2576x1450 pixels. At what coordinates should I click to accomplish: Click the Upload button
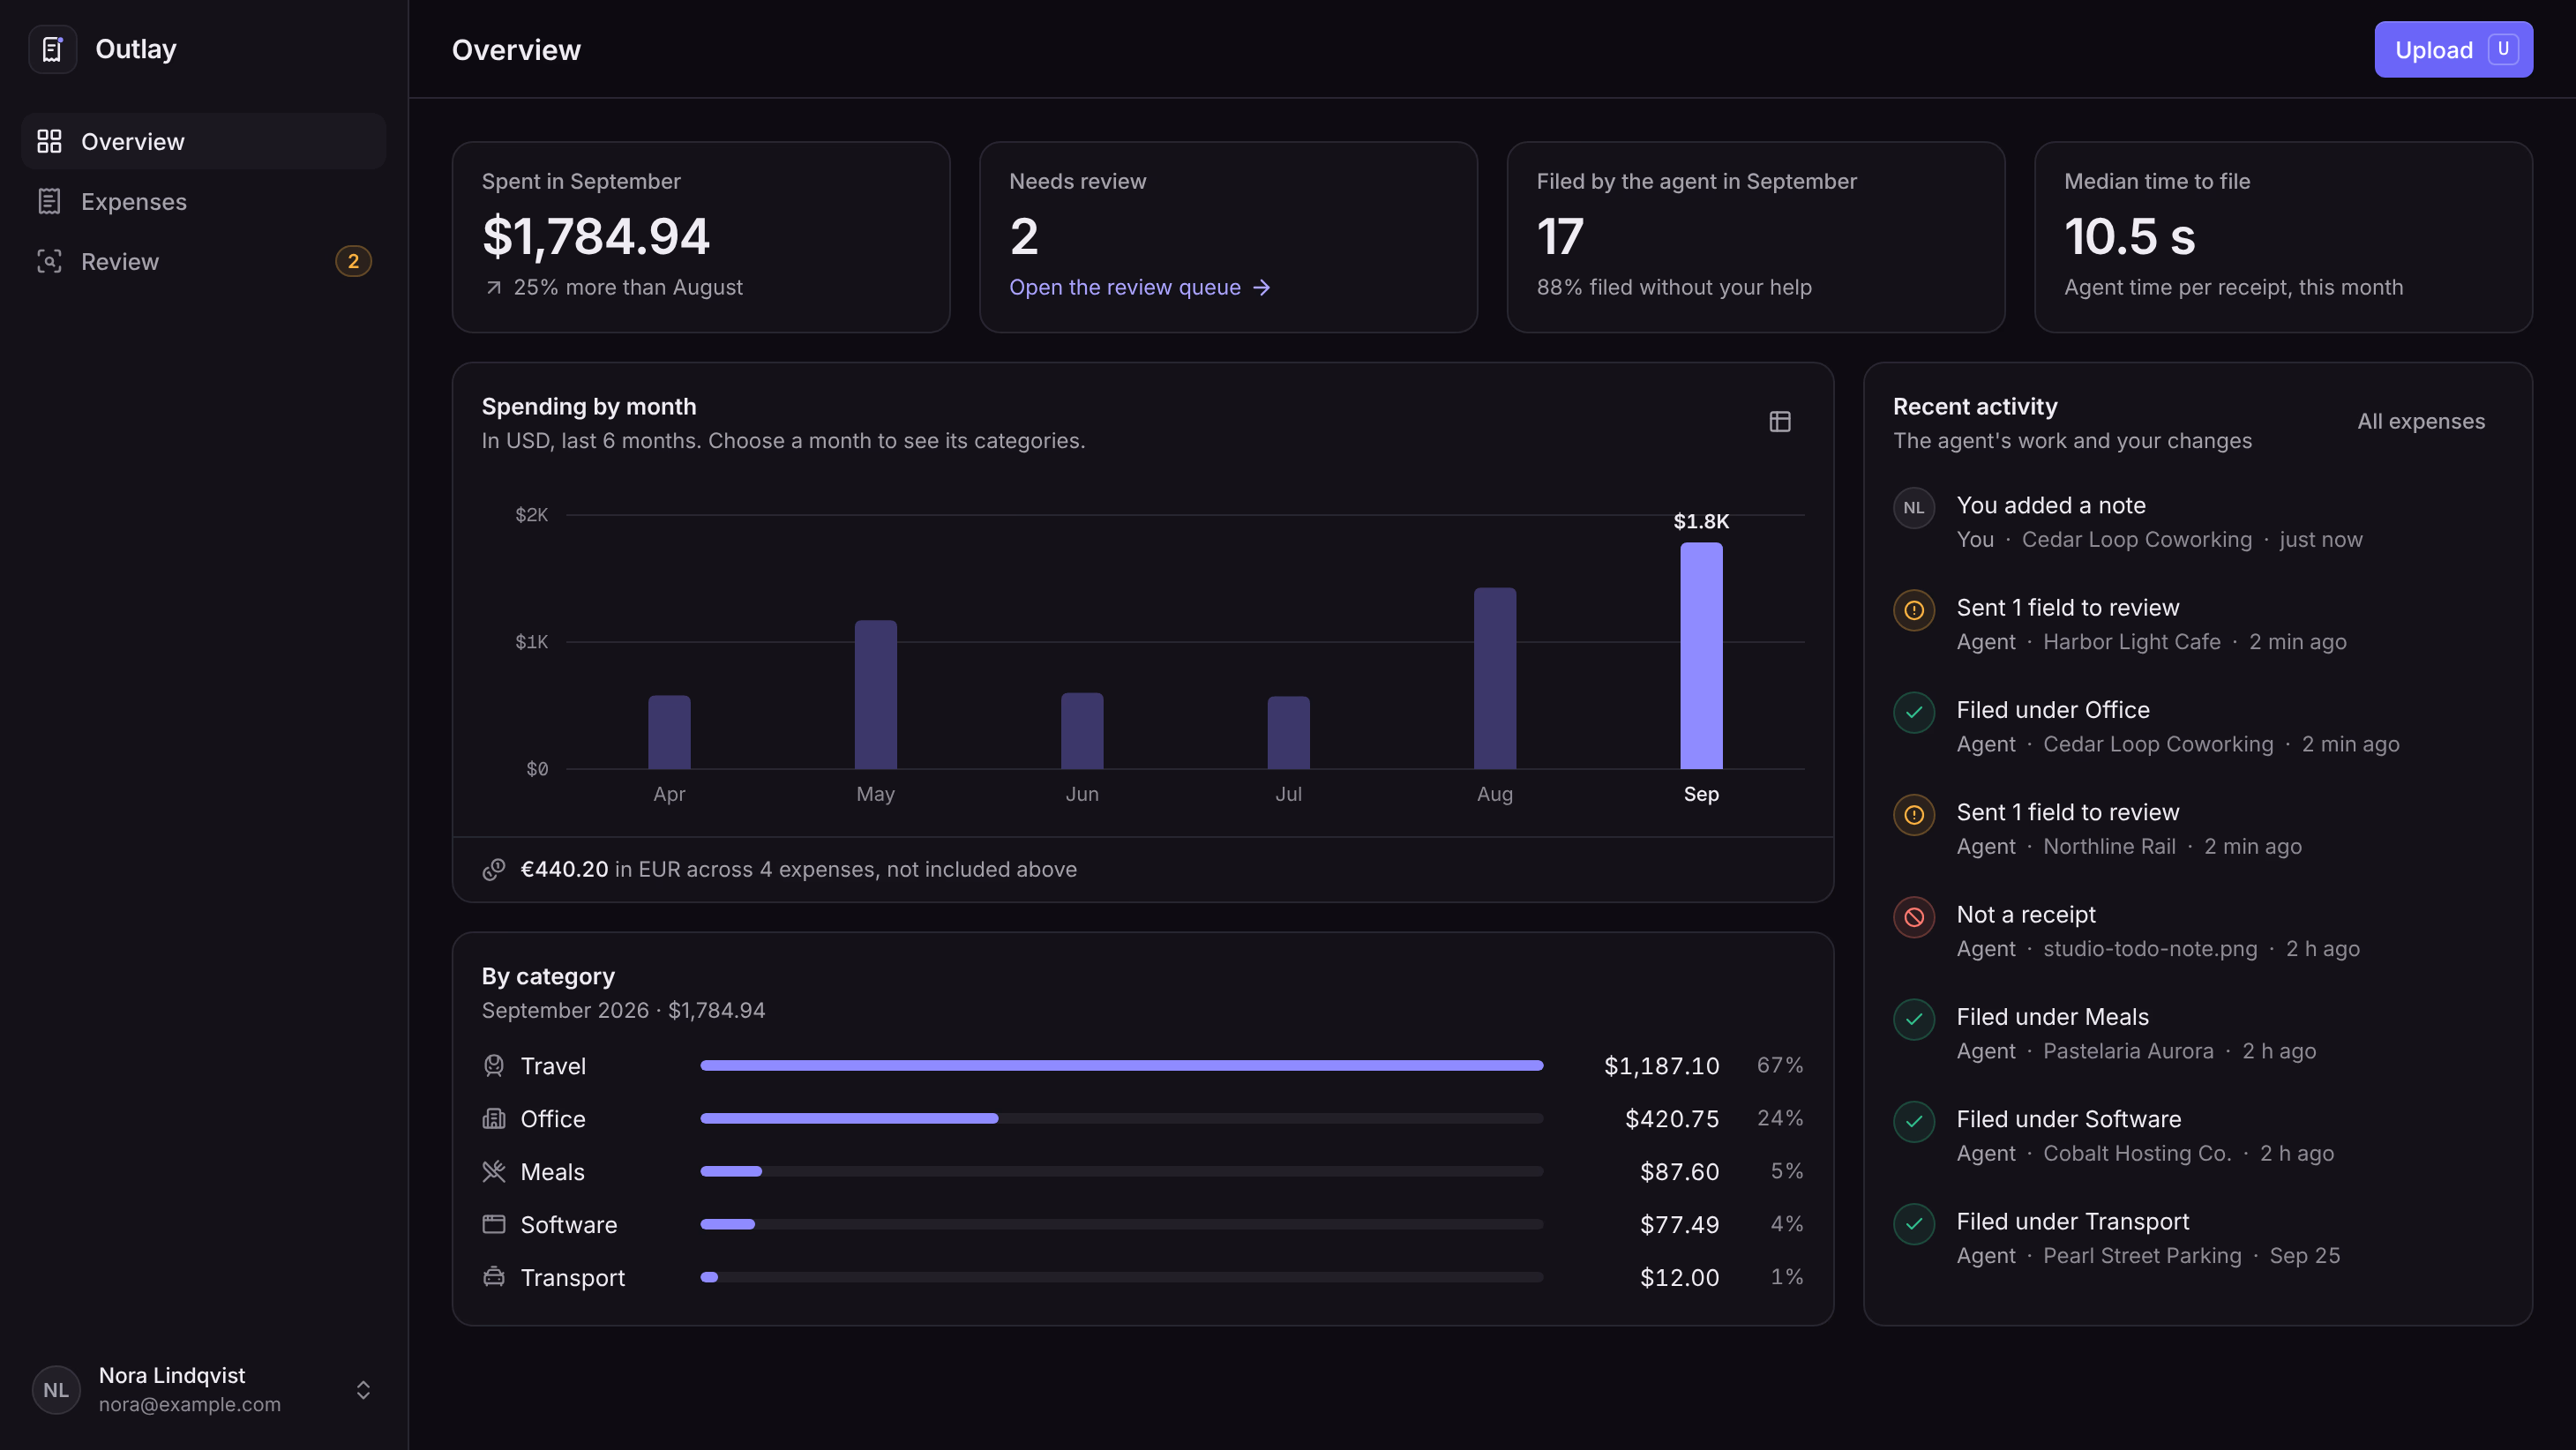pyautogui.click(x=2453, y=49)
